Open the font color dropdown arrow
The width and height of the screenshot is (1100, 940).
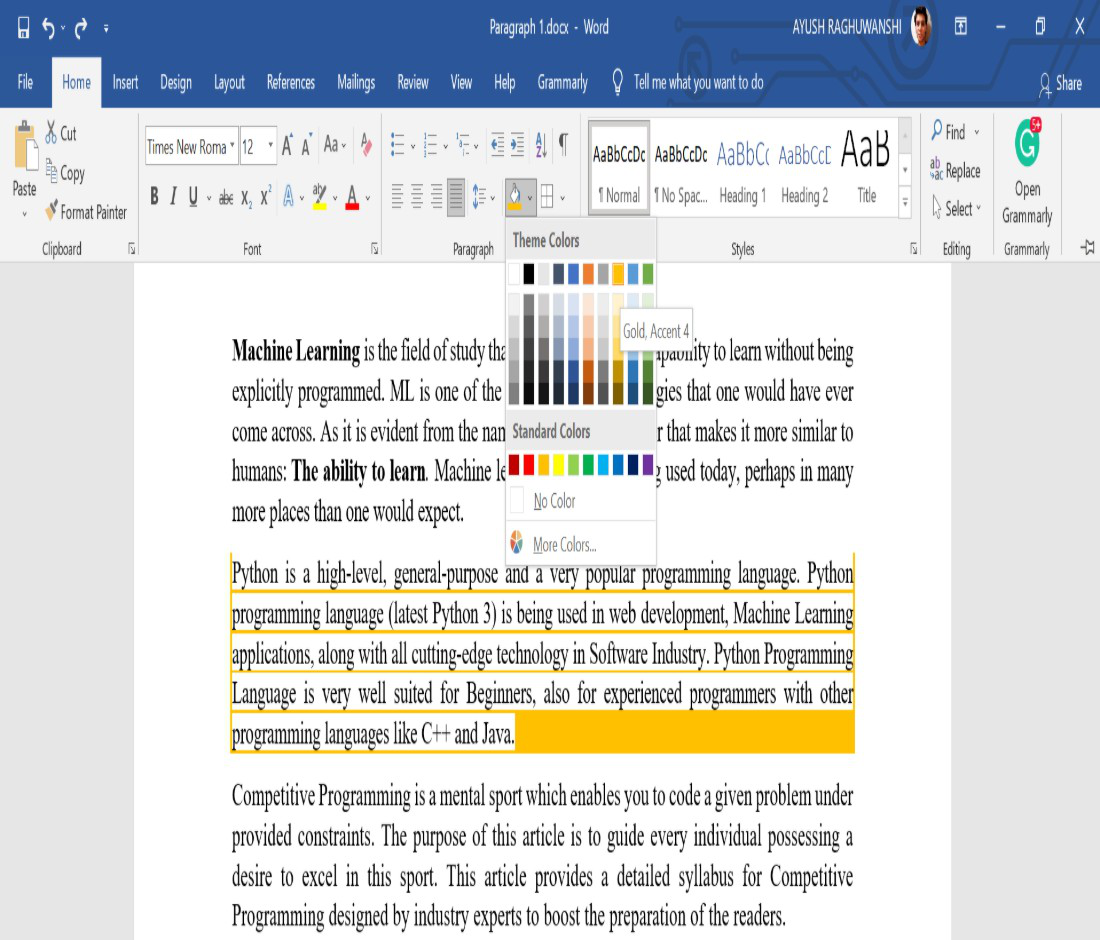click(368, 199)
